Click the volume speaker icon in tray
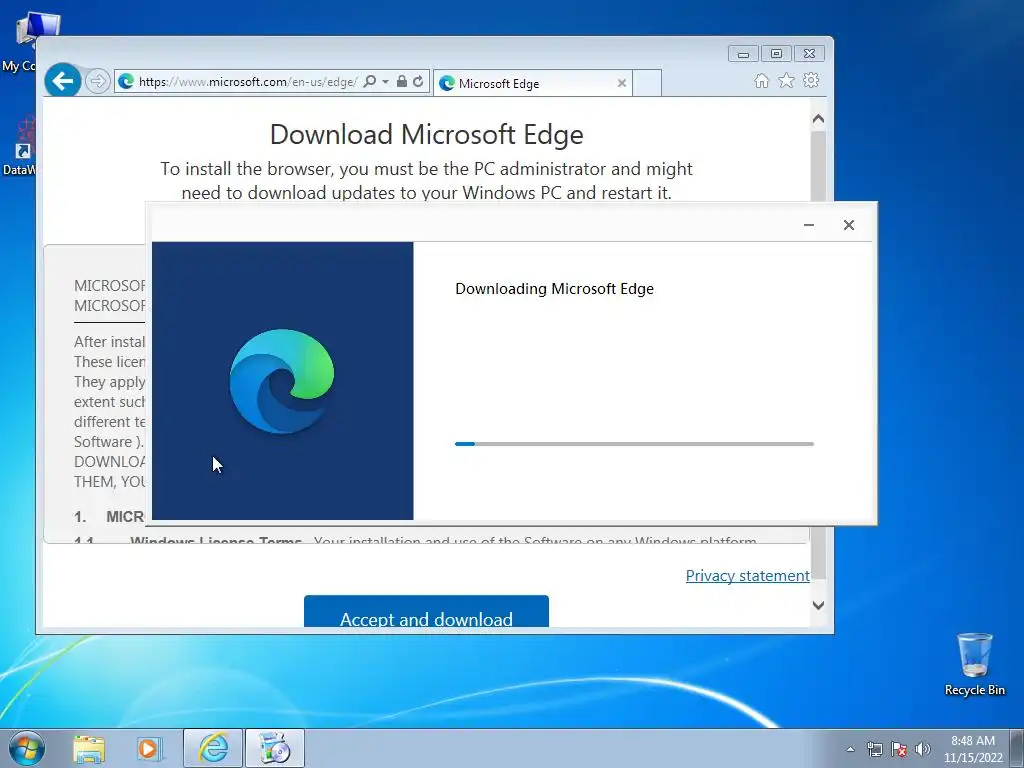The height and width of the screenshot is (768, 1024). click(x=923, y=749)
